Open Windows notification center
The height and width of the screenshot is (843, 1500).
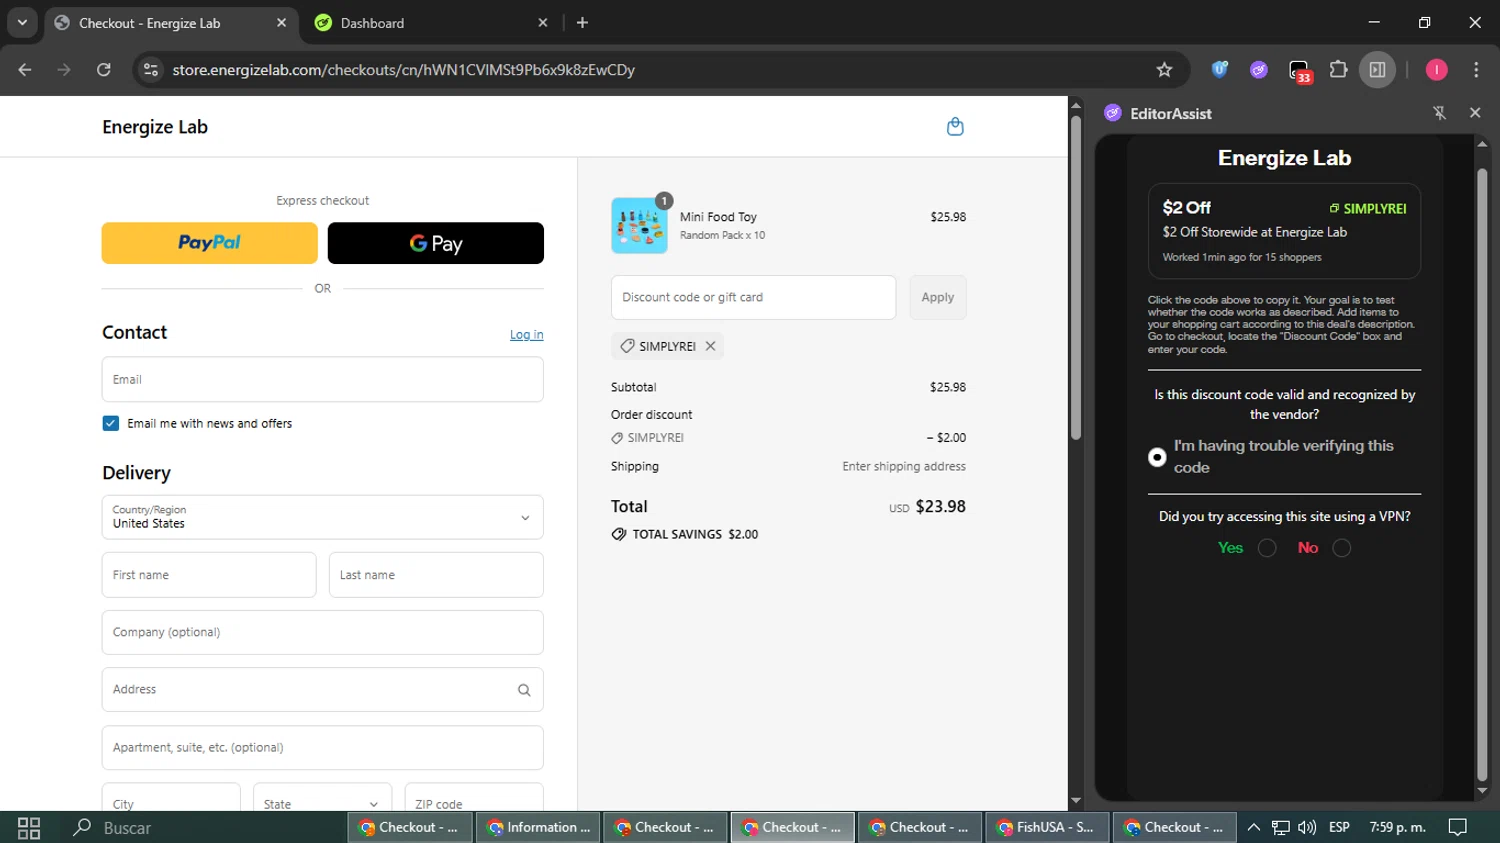click(x=1458, y=827)
